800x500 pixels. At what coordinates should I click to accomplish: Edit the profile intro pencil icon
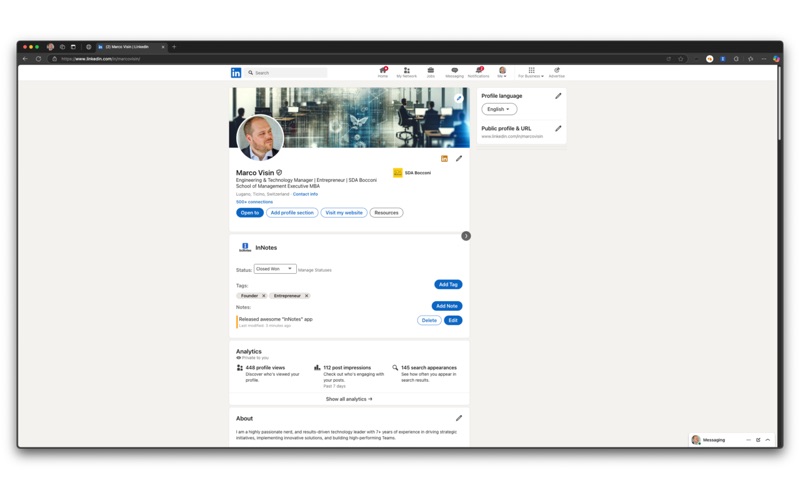click(459, 159)
